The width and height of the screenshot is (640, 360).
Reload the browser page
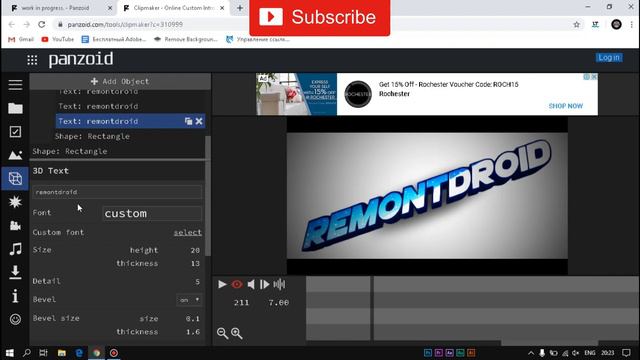coord(42,24)
